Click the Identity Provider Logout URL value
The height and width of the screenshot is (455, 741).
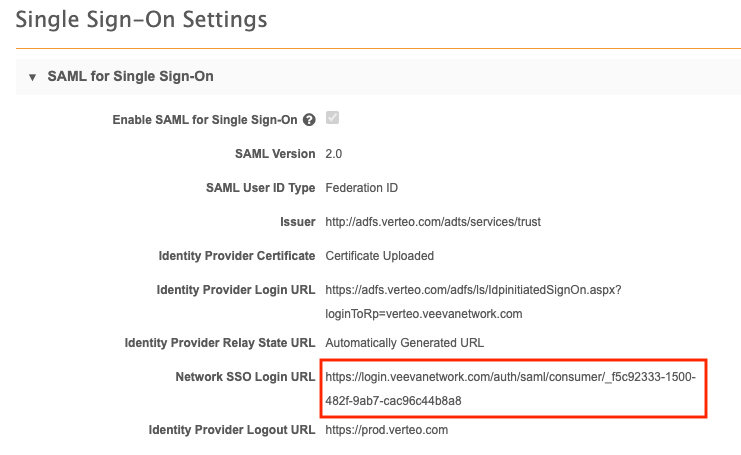387,430
